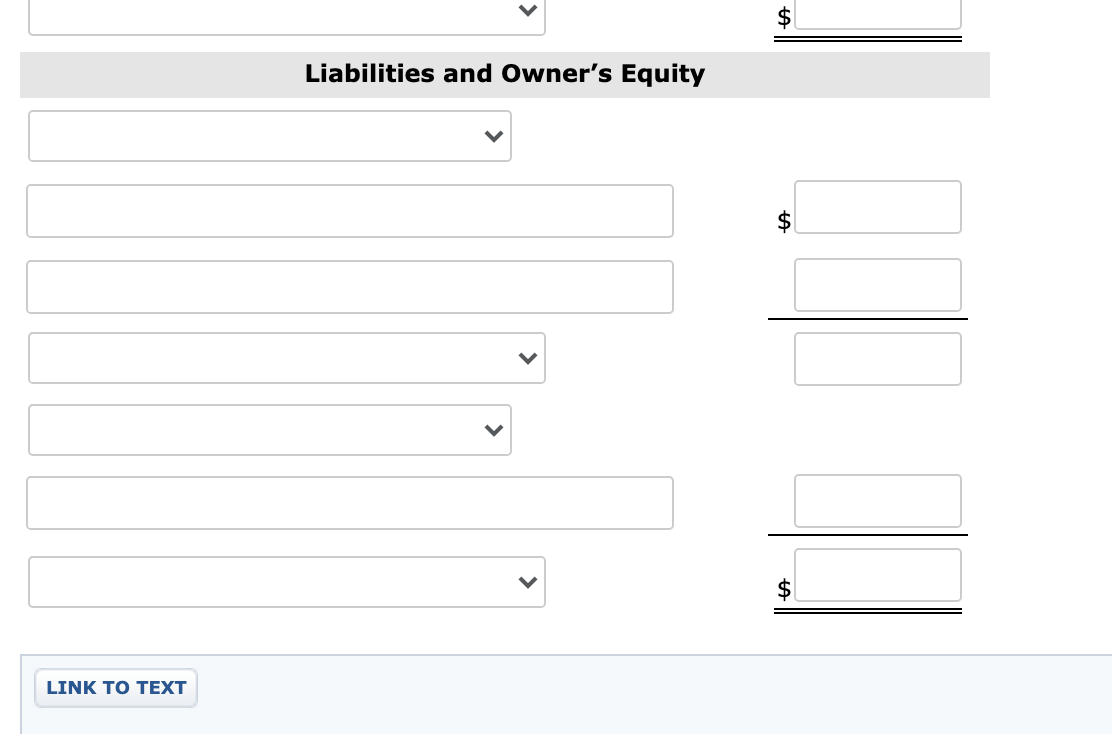
Task: Click the underlined subtotal amount field
Action: click(878, 285)
